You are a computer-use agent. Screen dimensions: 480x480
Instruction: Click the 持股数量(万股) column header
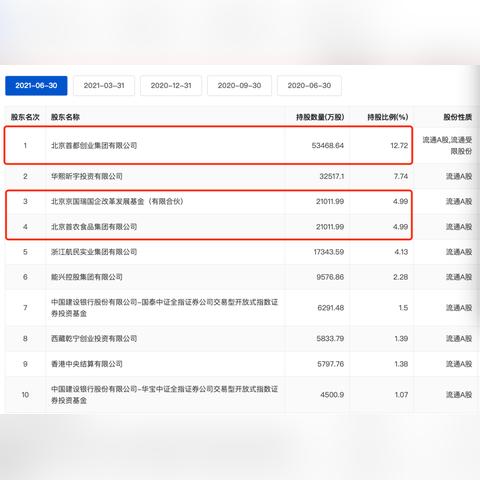(x=320, y=117)
